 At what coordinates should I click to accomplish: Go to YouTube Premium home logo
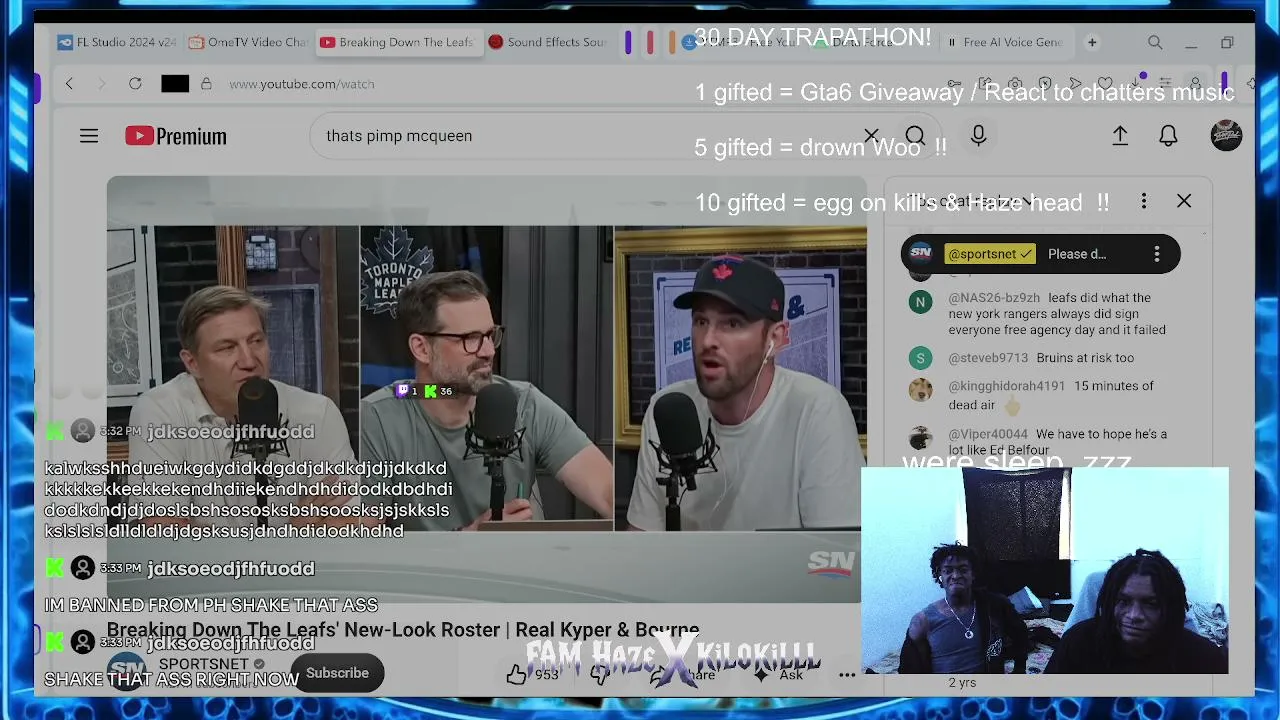[x=176, y=136]
